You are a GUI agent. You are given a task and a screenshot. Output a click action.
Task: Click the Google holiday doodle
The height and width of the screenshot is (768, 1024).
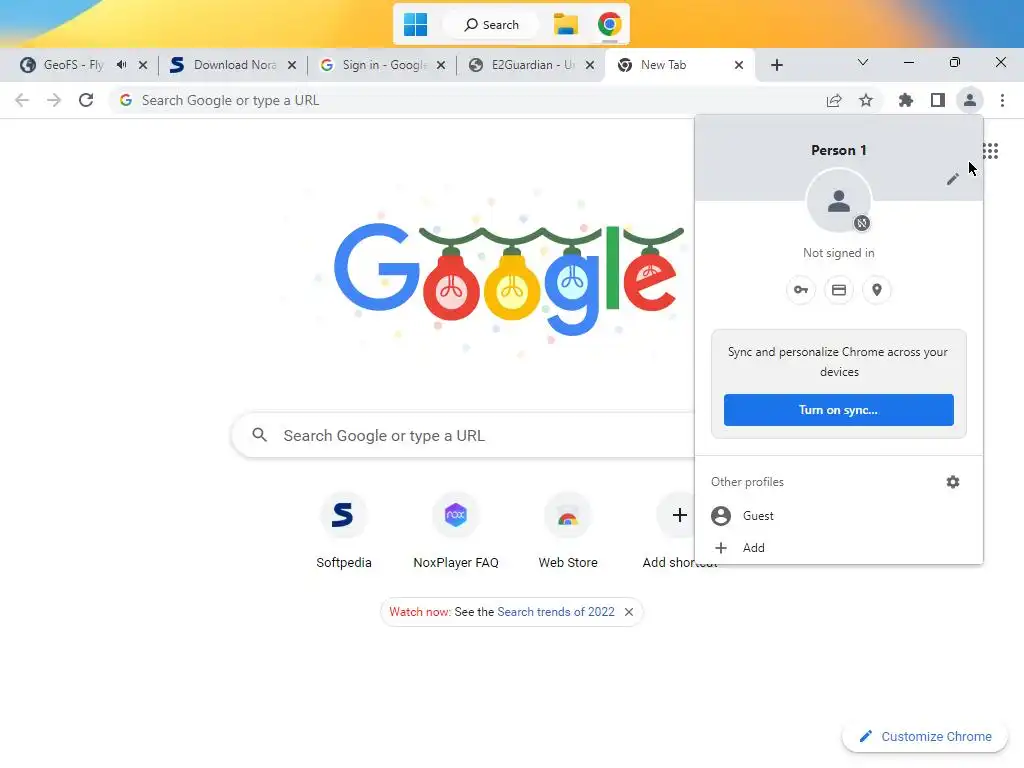pyautogui.click(x=509, y=280)
